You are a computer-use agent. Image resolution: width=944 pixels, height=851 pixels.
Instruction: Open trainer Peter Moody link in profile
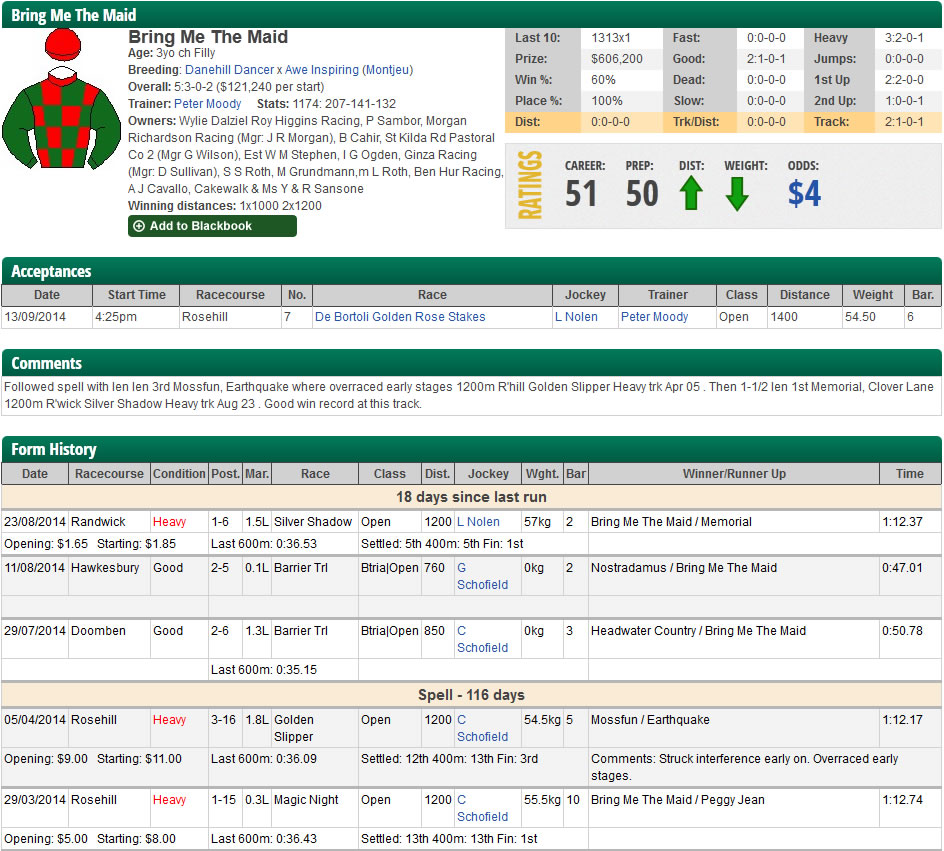pyautogui.click(x=207, y=104)
